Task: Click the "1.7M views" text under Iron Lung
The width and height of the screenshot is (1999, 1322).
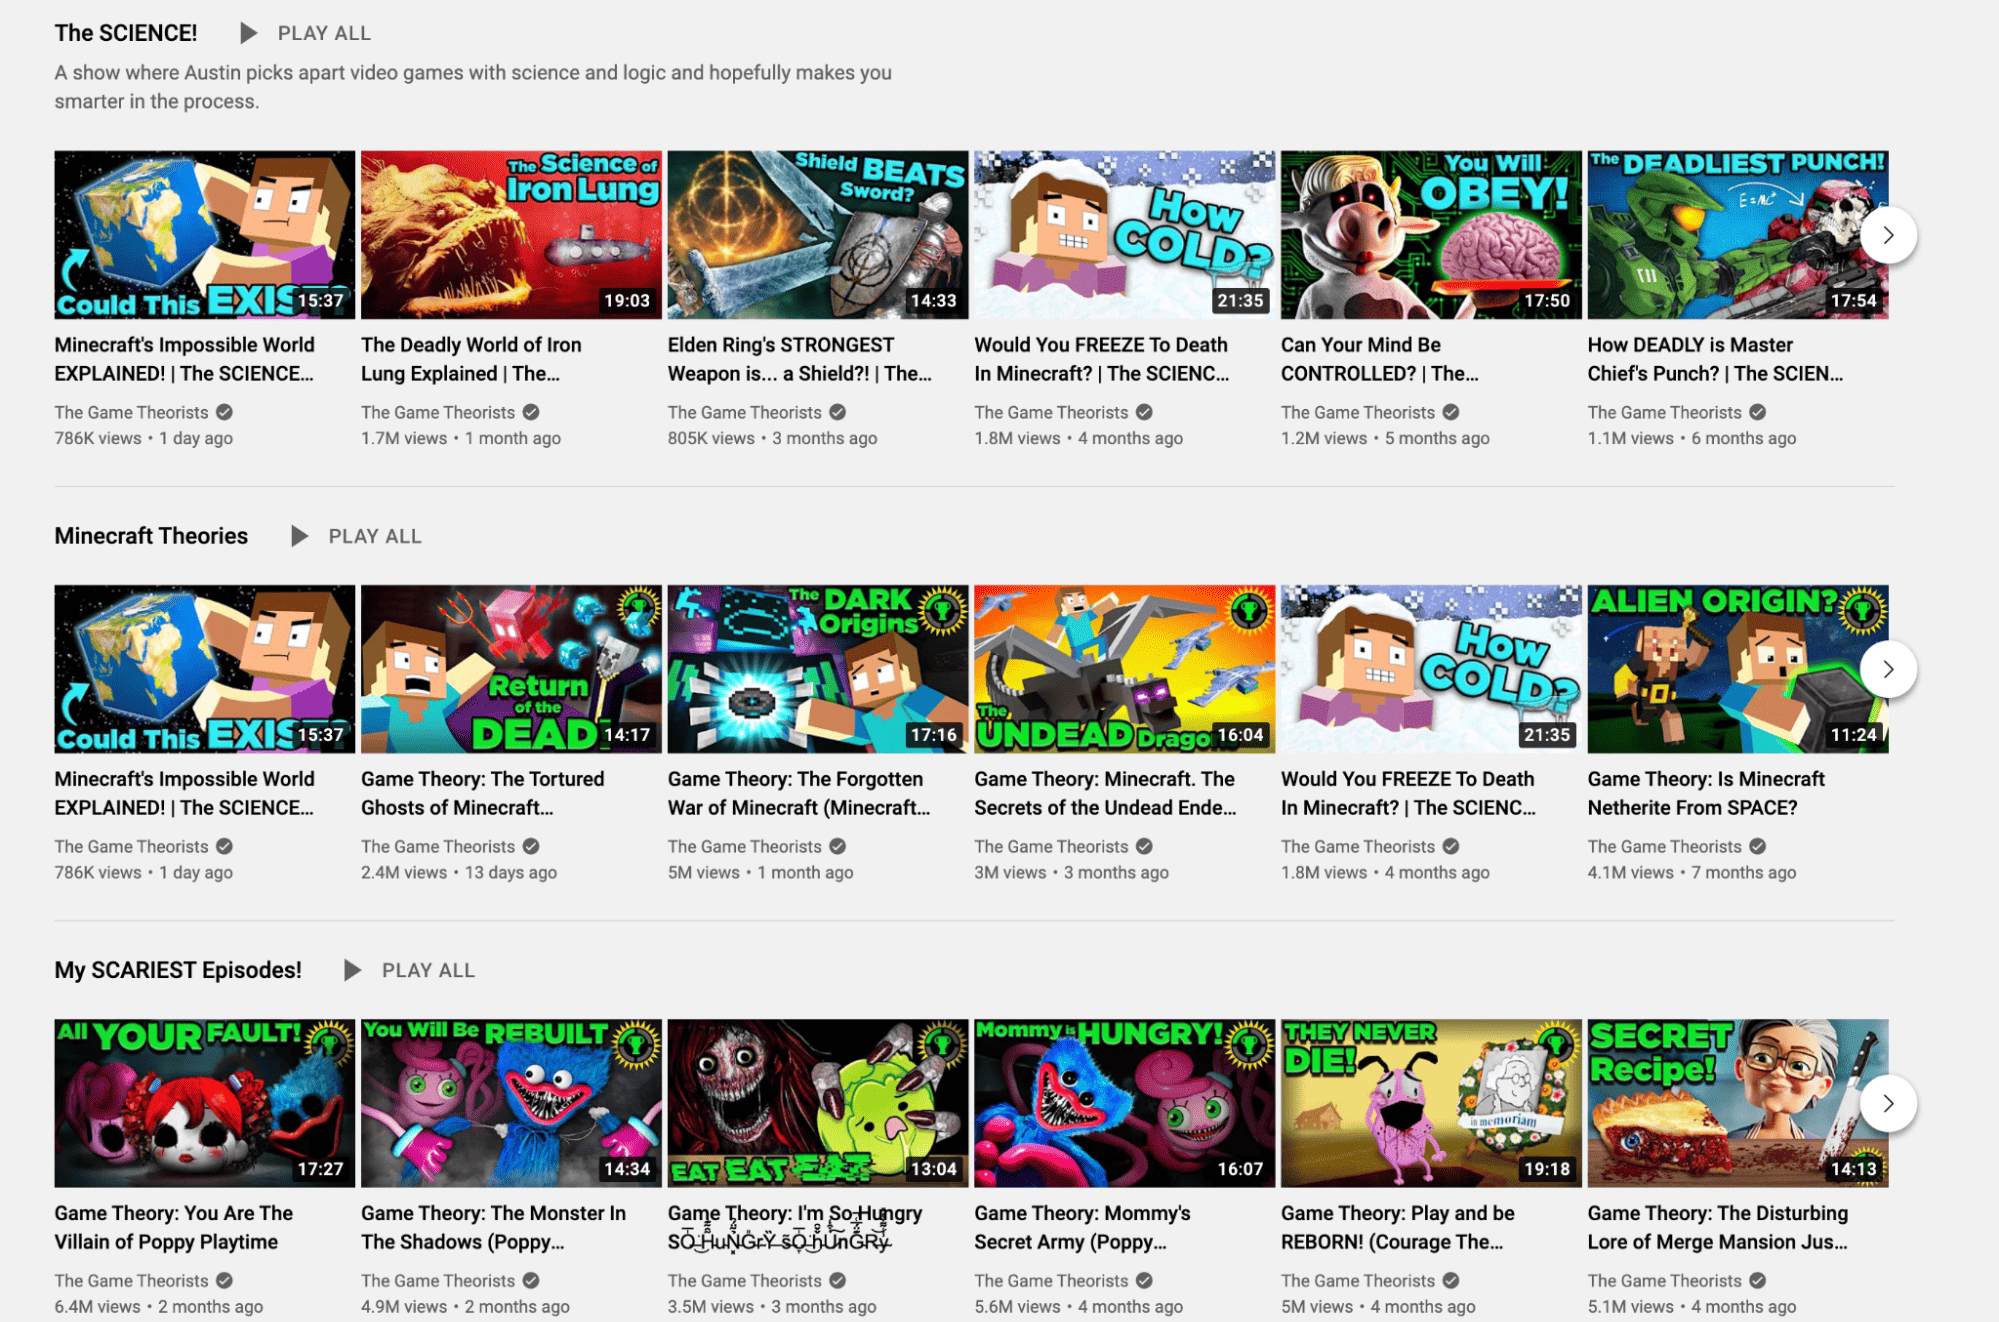Action: tap(404, 438)
